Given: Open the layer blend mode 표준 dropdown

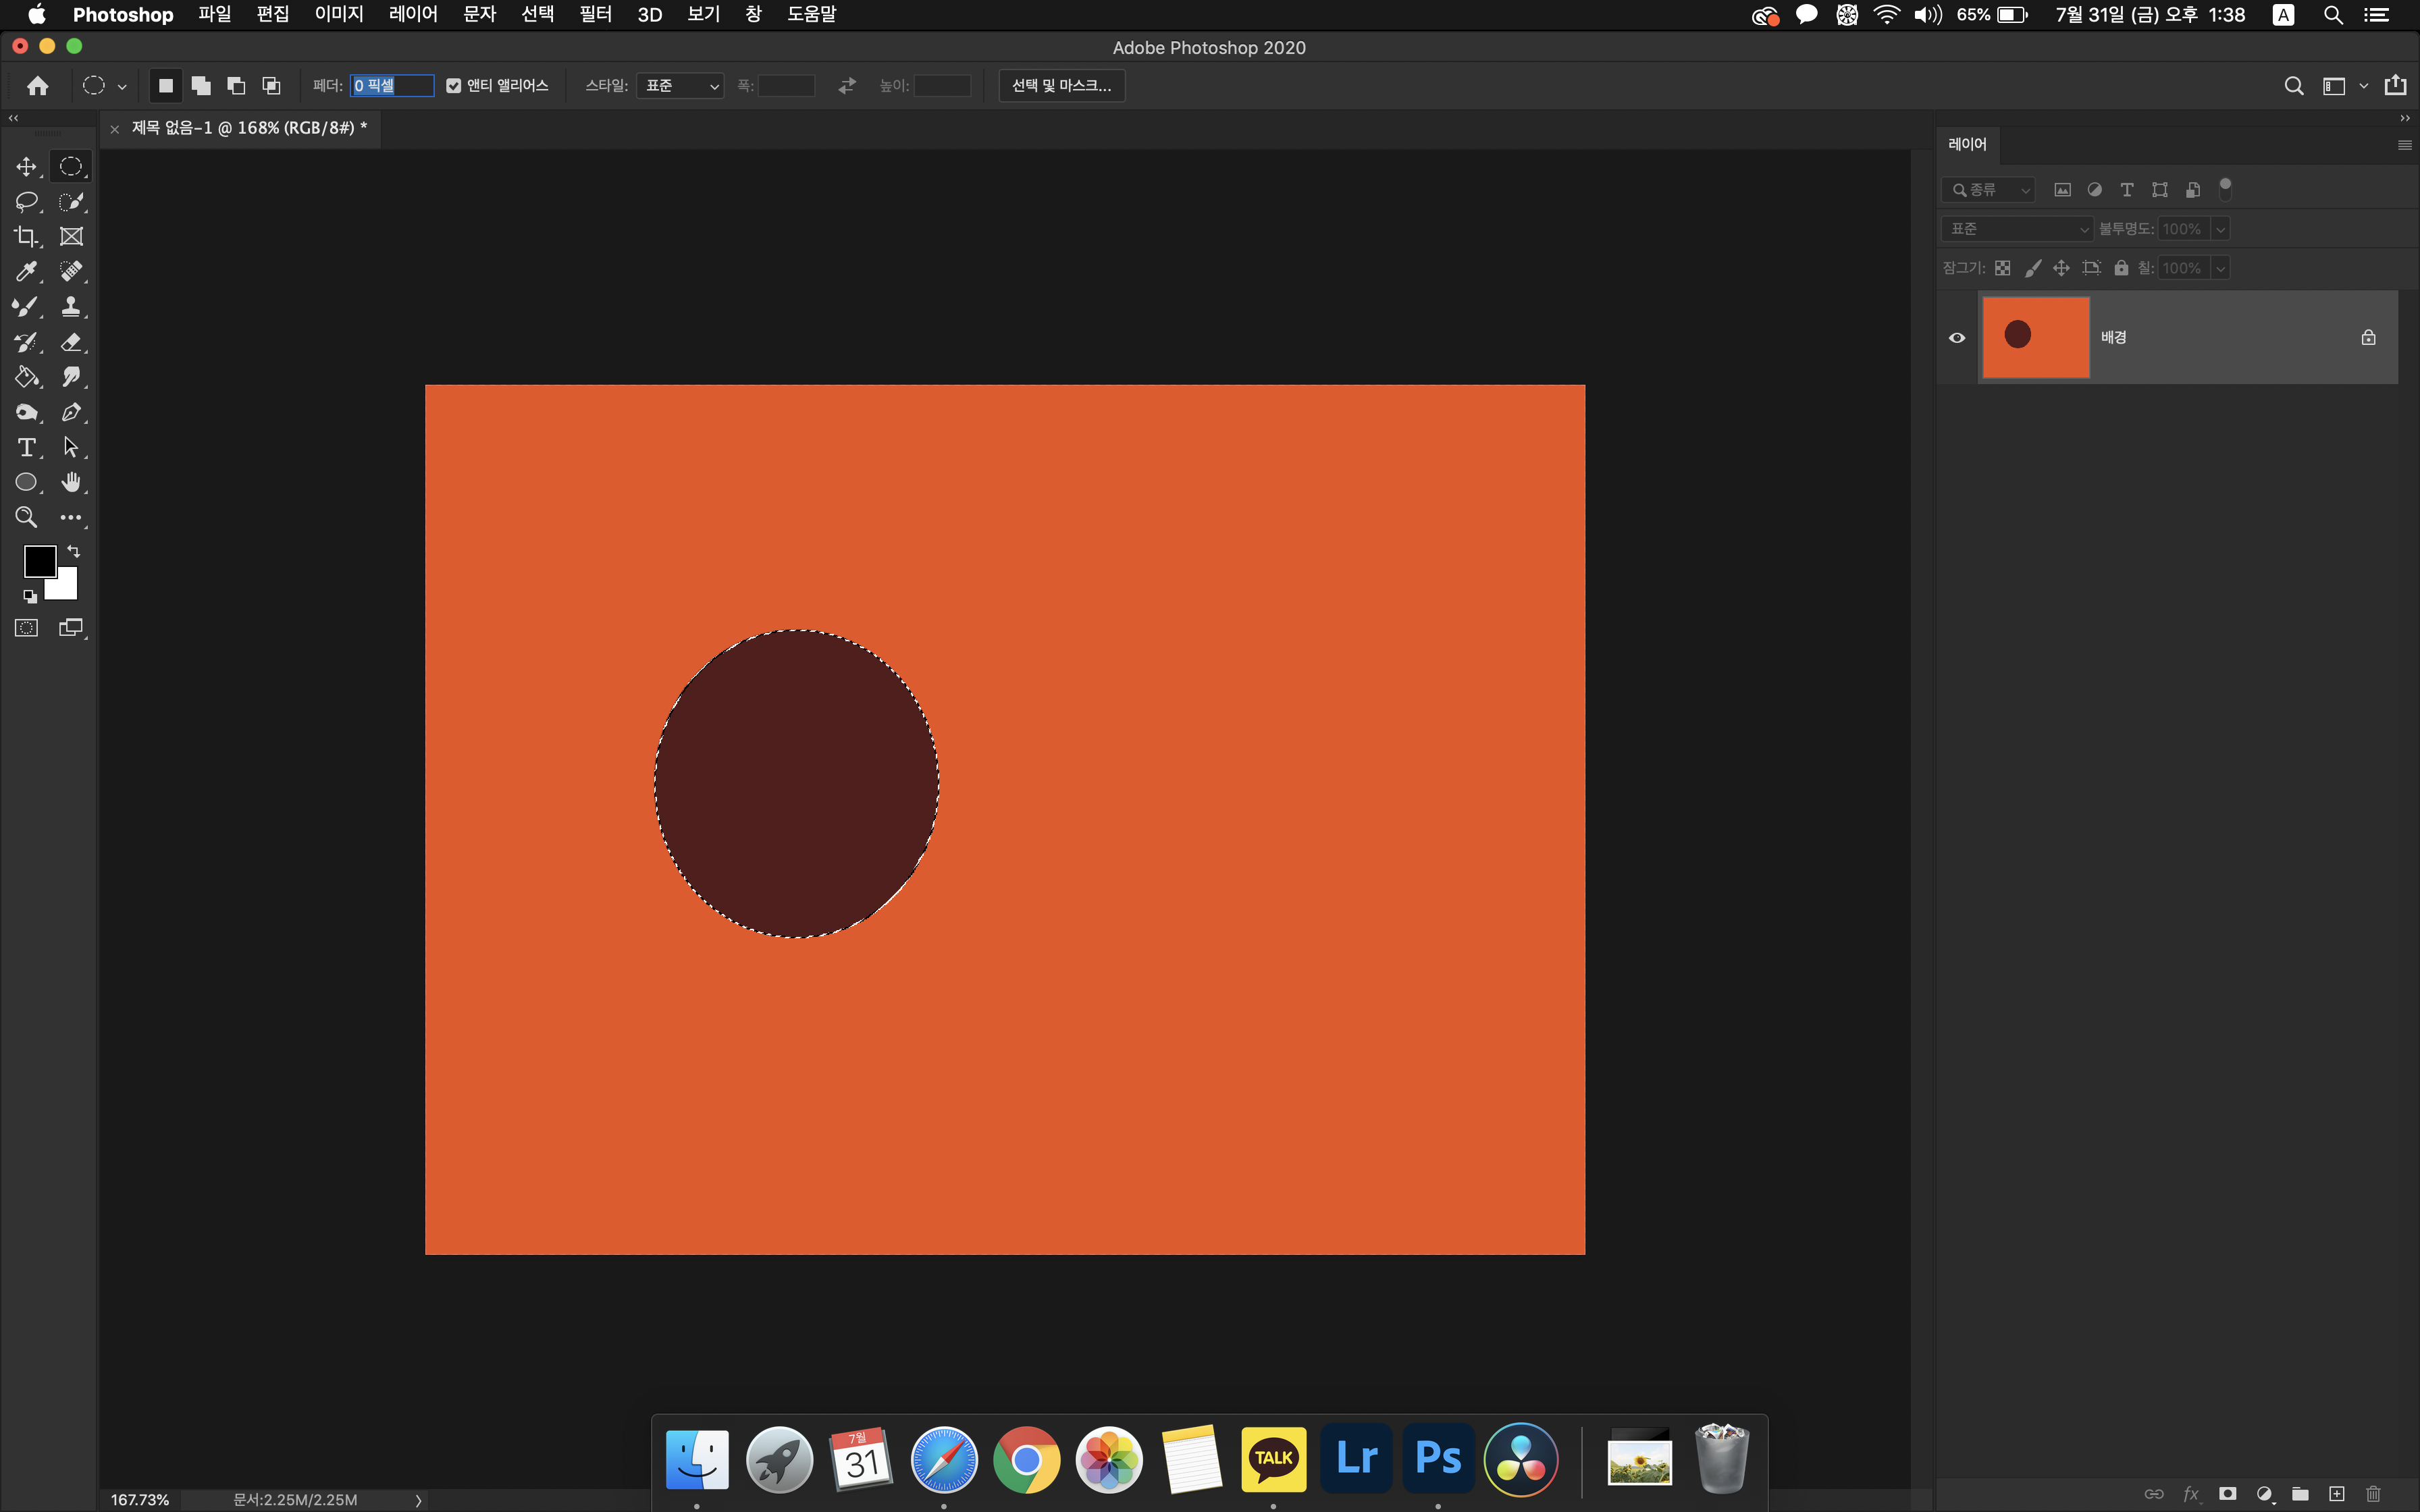Looking at the screenshot, I should (2017, 229).
